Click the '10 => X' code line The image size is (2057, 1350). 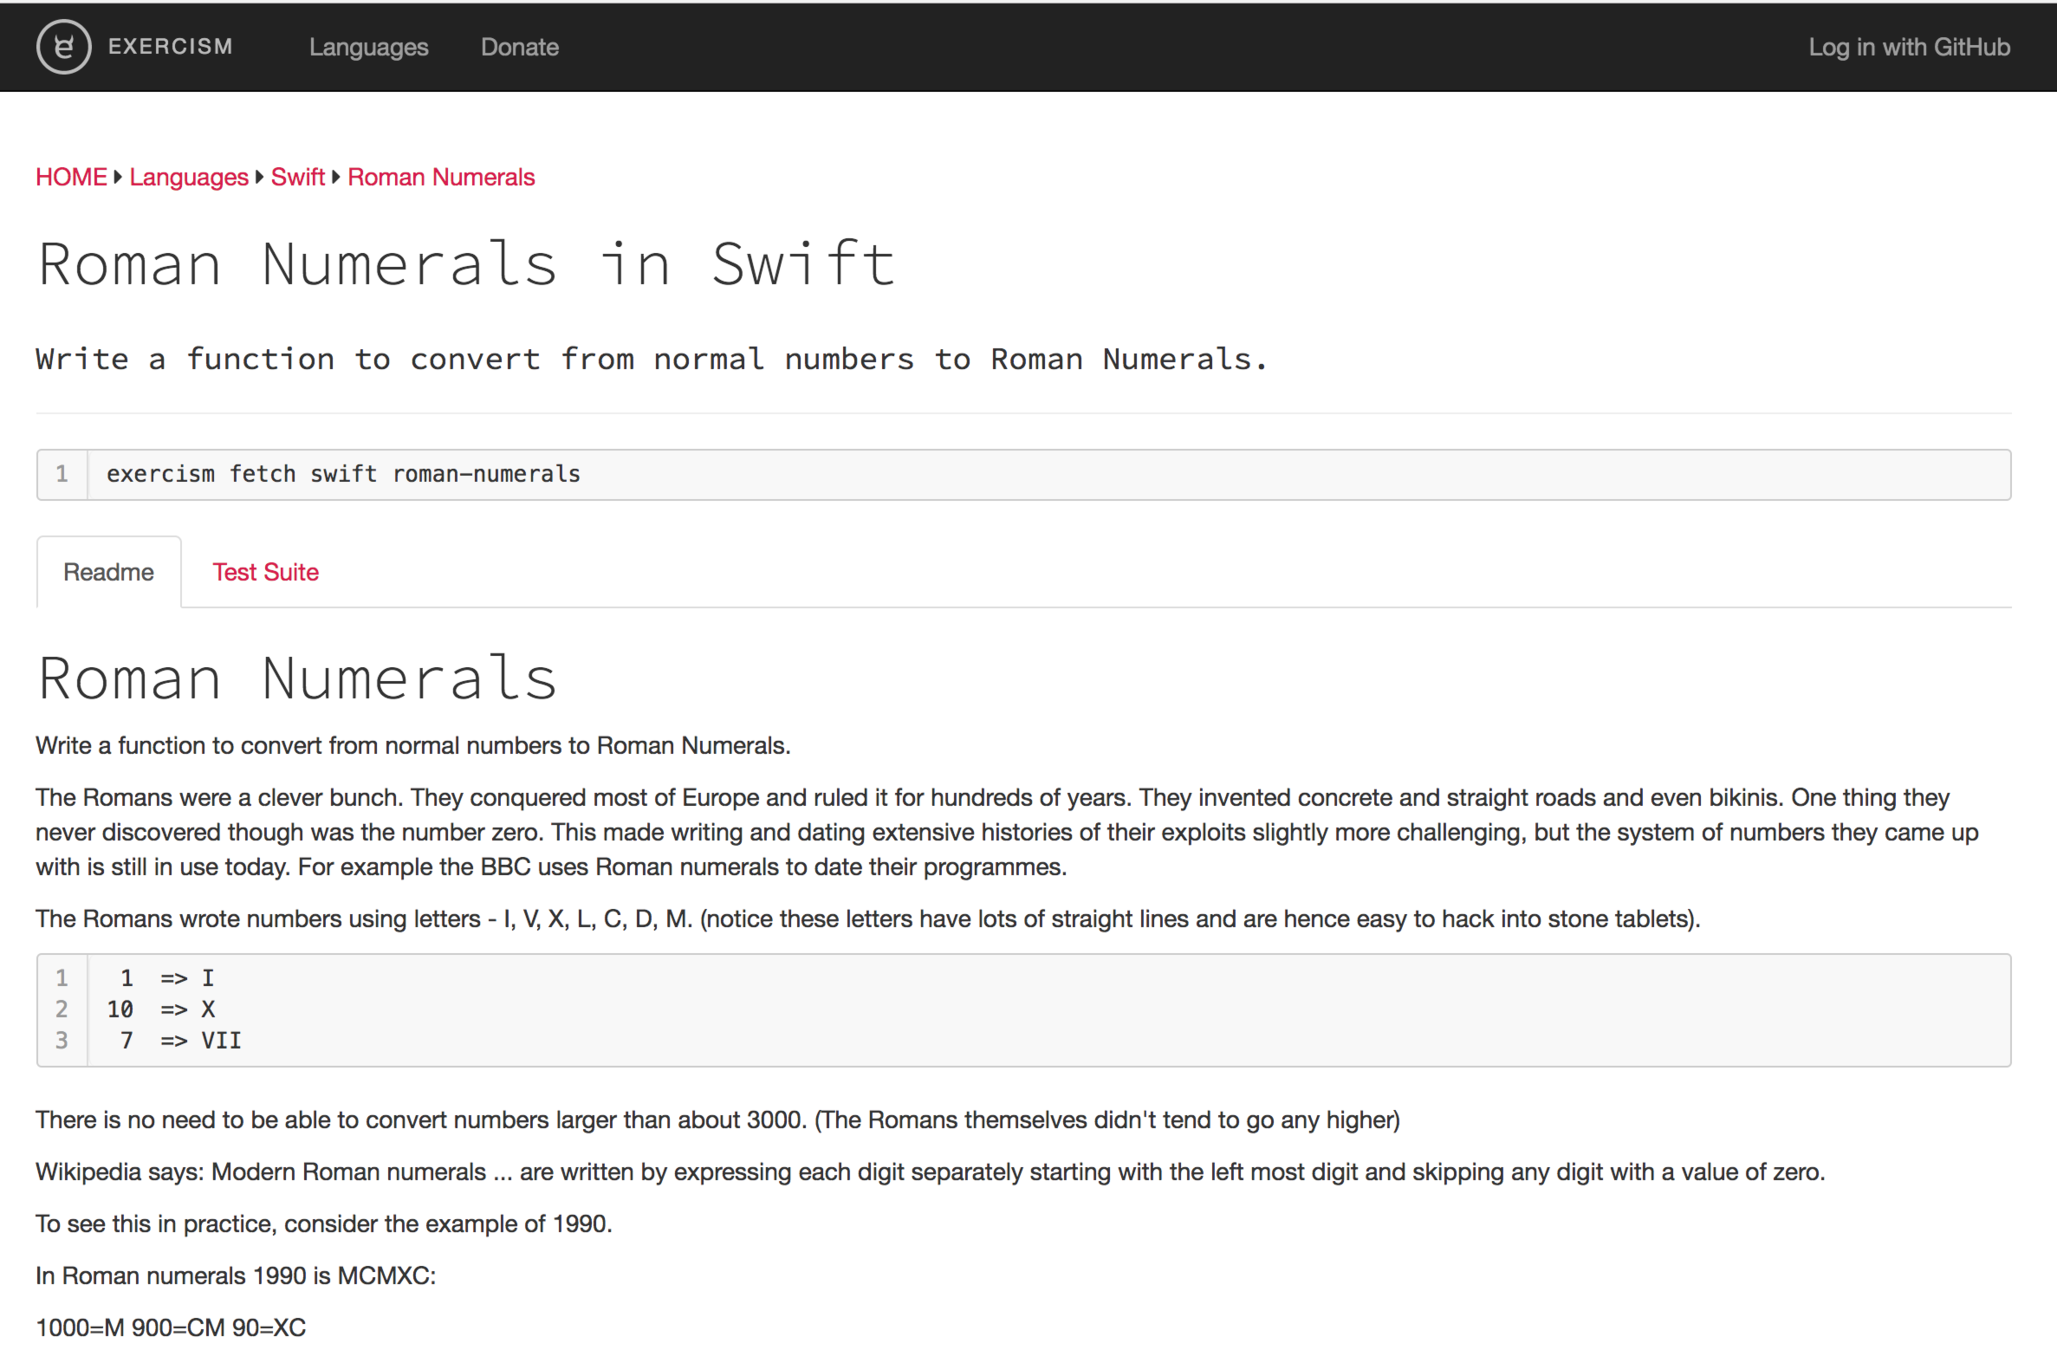[161, 1009]
